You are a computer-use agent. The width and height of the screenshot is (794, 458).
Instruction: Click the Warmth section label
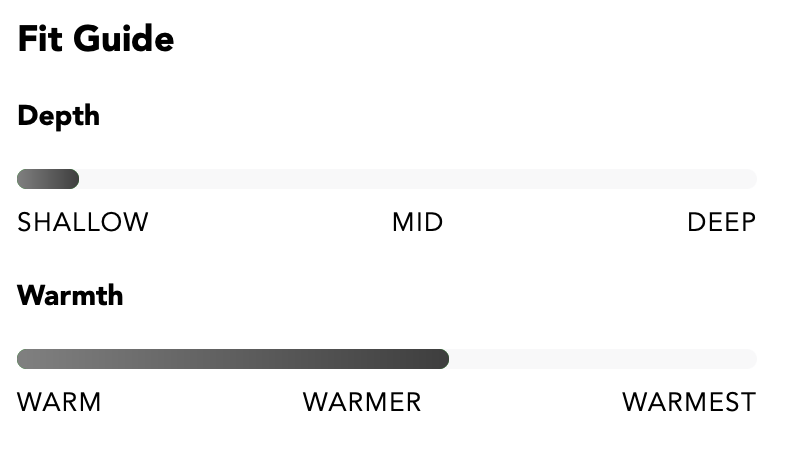(70, 295)
